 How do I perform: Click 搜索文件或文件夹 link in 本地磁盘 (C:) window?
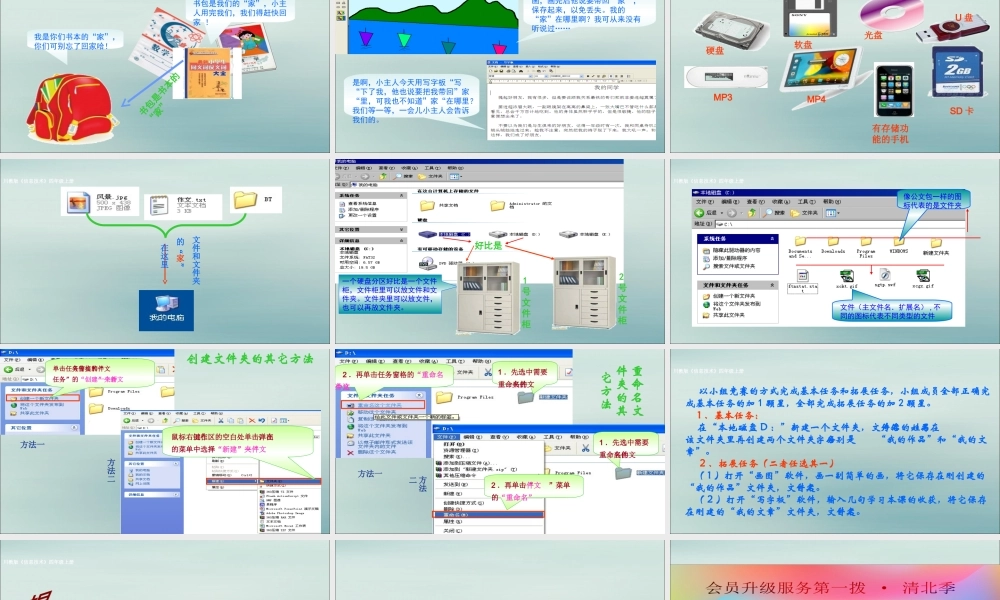[733, 266]
